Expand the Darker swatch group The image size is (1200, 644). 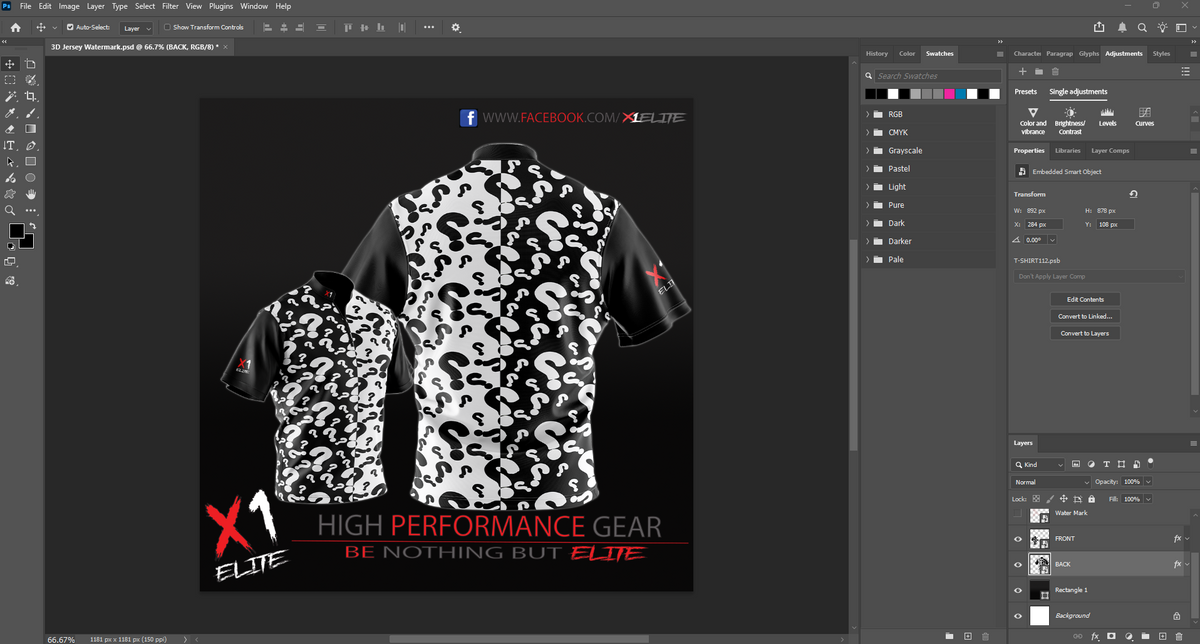868,241
